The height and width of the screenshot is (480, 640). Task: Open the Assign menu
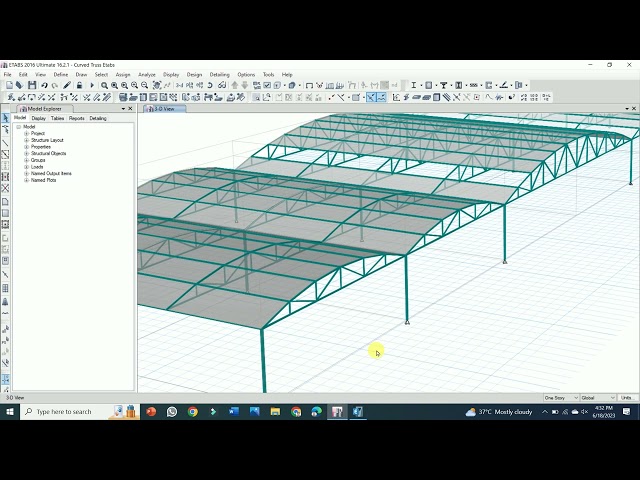click(x=123, y=75)
